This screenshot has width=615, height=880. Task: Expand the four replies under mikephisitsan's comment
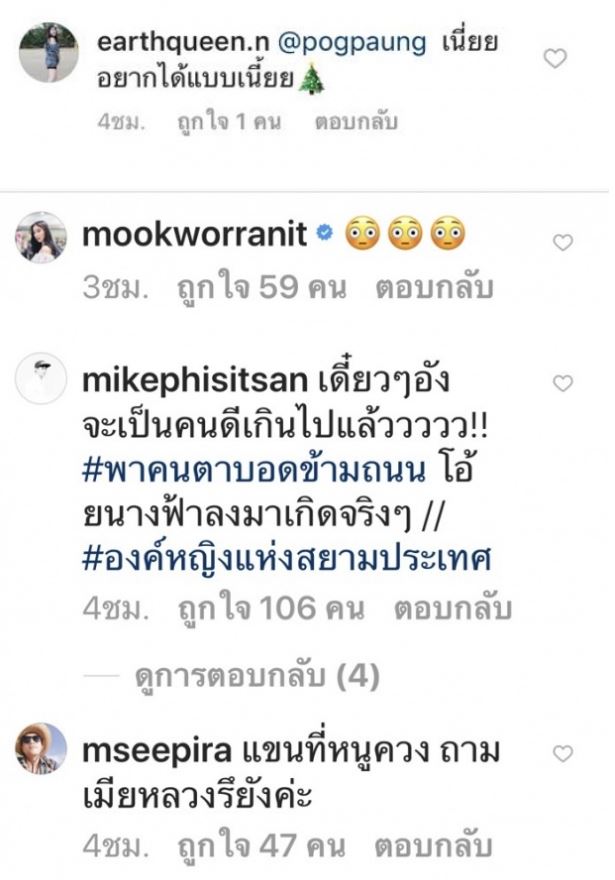click(x=257, y=676)
